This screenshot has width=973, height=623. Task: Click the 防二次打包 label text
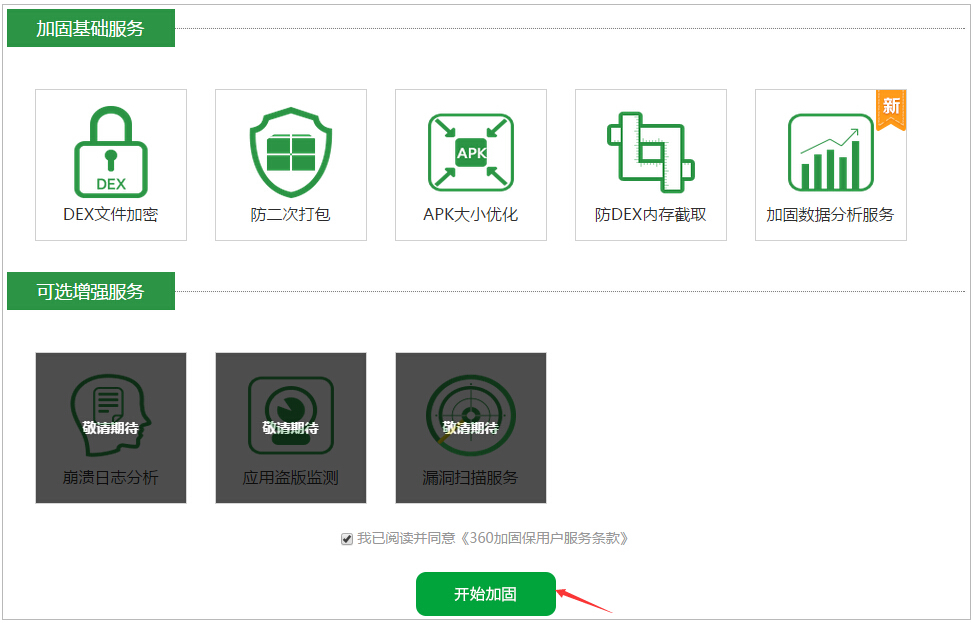pos(290,215)
